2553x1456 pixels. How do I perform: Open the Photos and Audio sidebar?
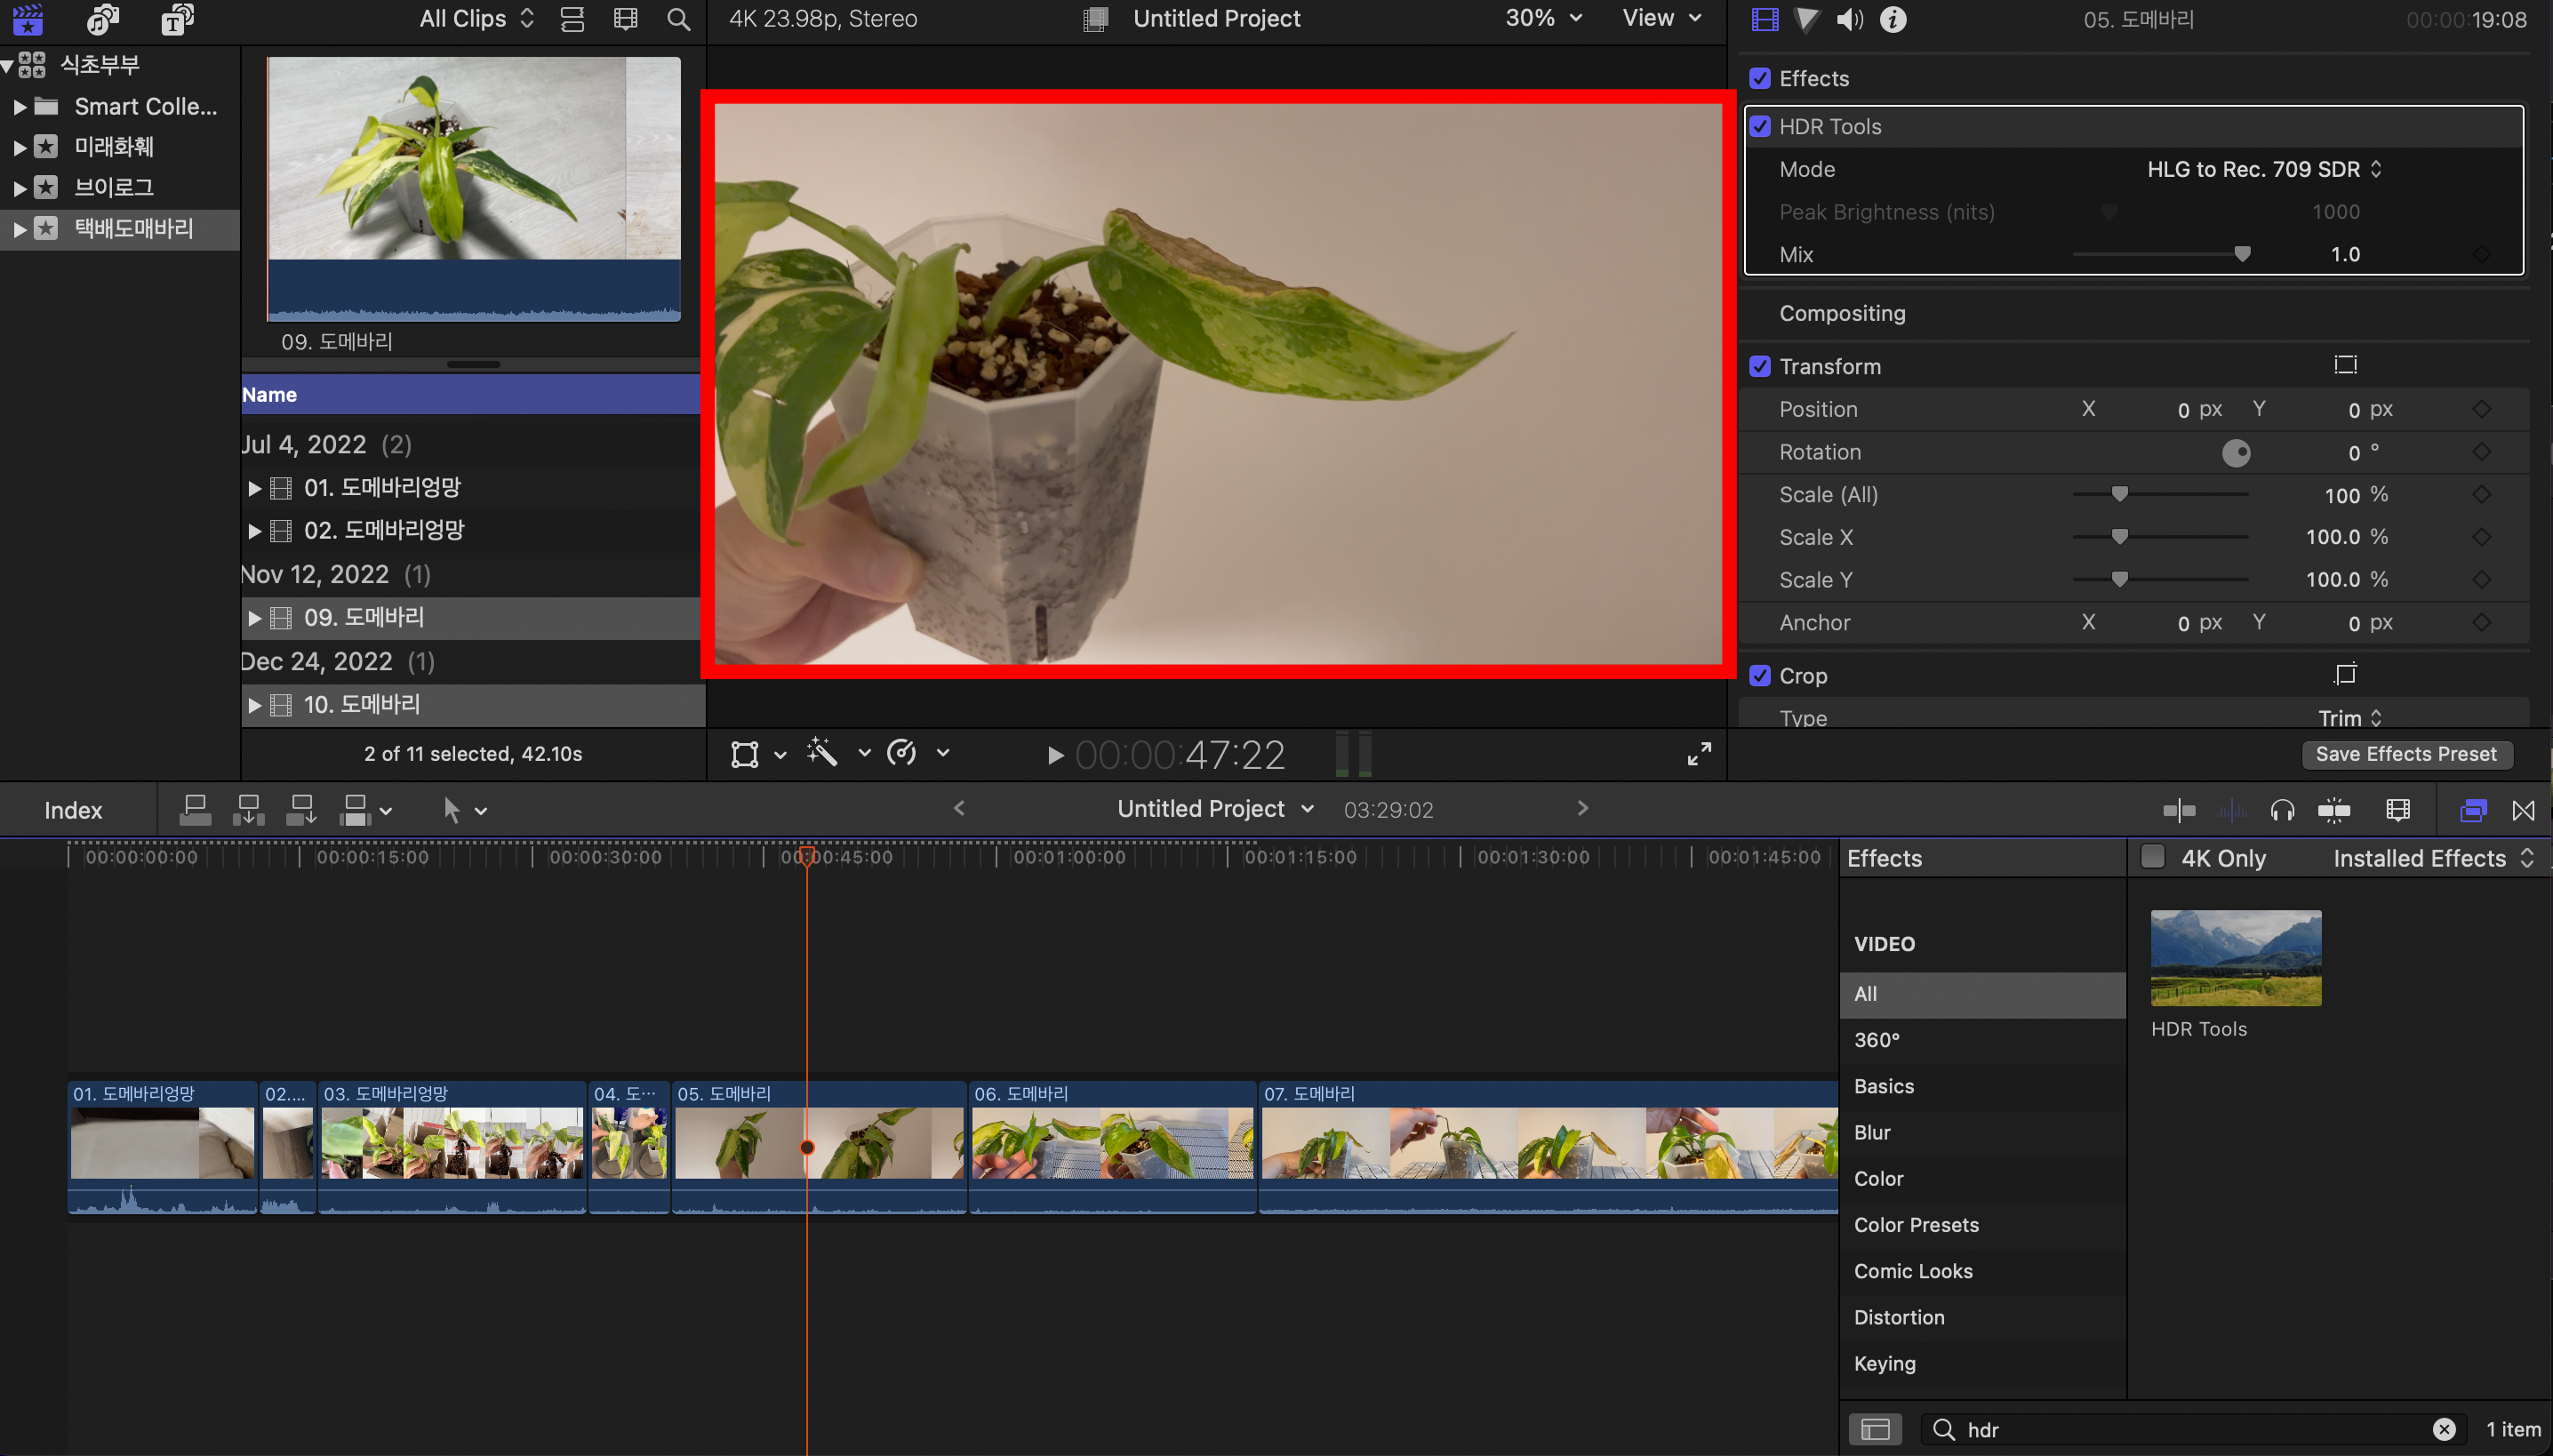[103, 19]
